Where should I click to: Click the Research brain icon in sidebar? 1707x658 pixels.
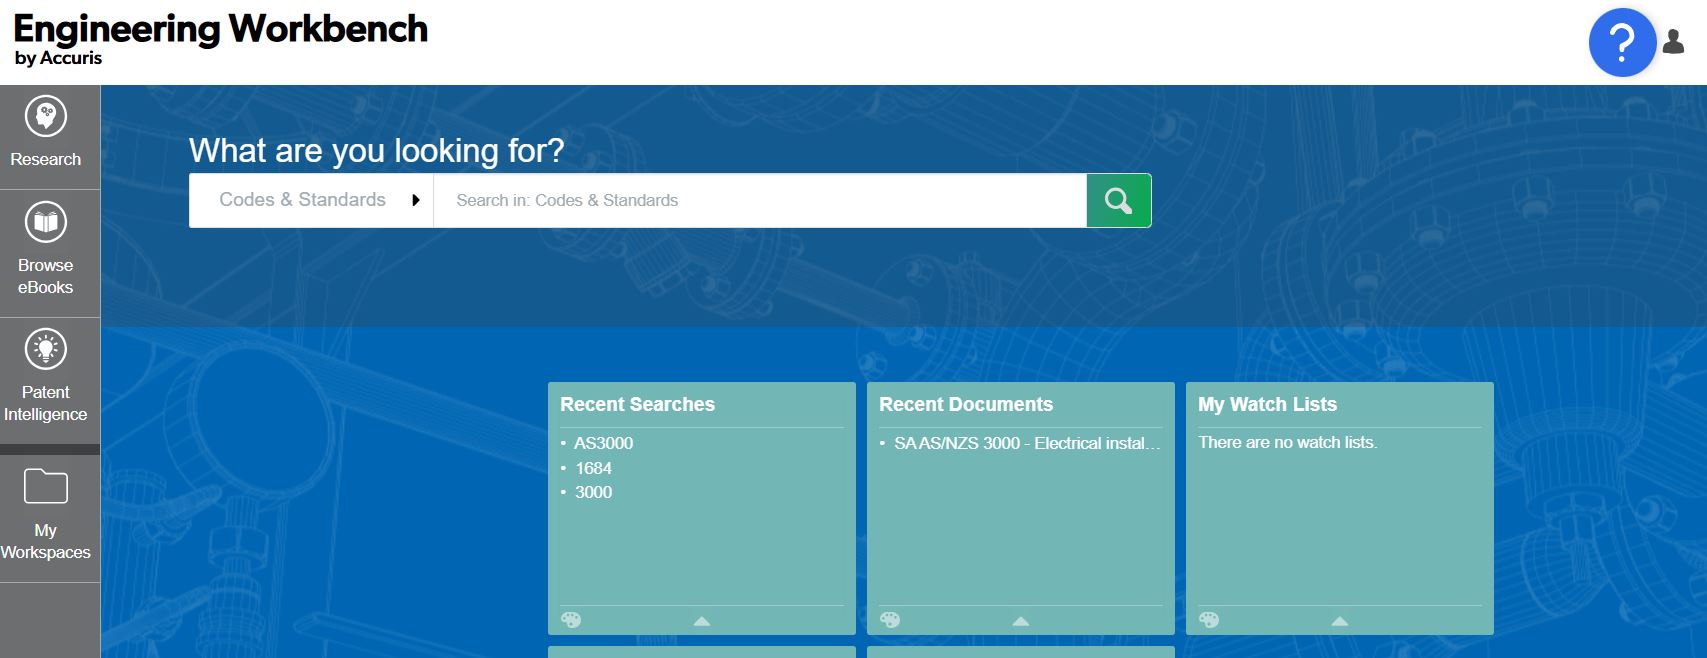pyautogui.click(x=45, y=117)
